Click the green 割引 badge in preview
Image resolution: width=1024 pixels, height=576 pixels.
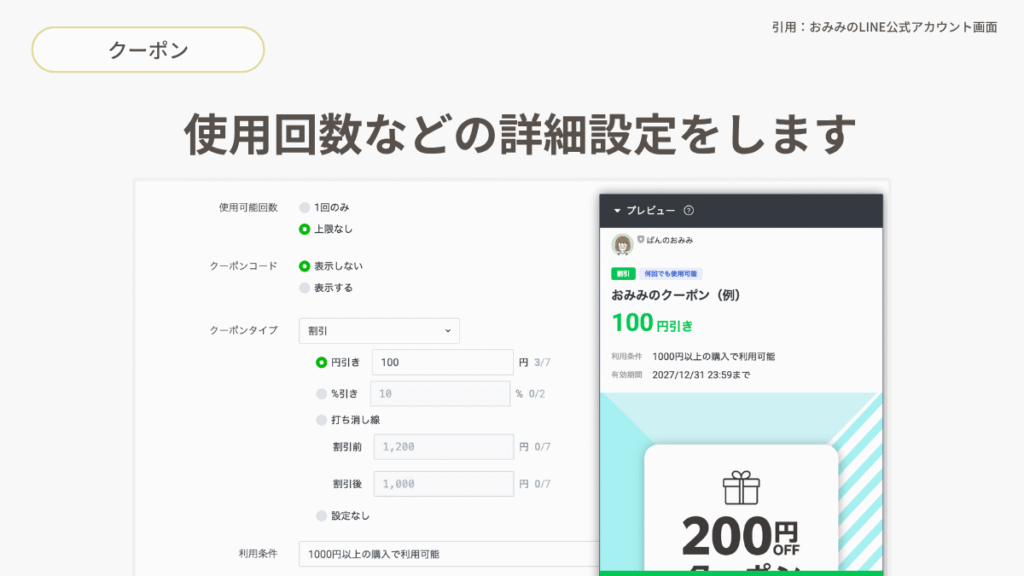click(x=622, y=274)
